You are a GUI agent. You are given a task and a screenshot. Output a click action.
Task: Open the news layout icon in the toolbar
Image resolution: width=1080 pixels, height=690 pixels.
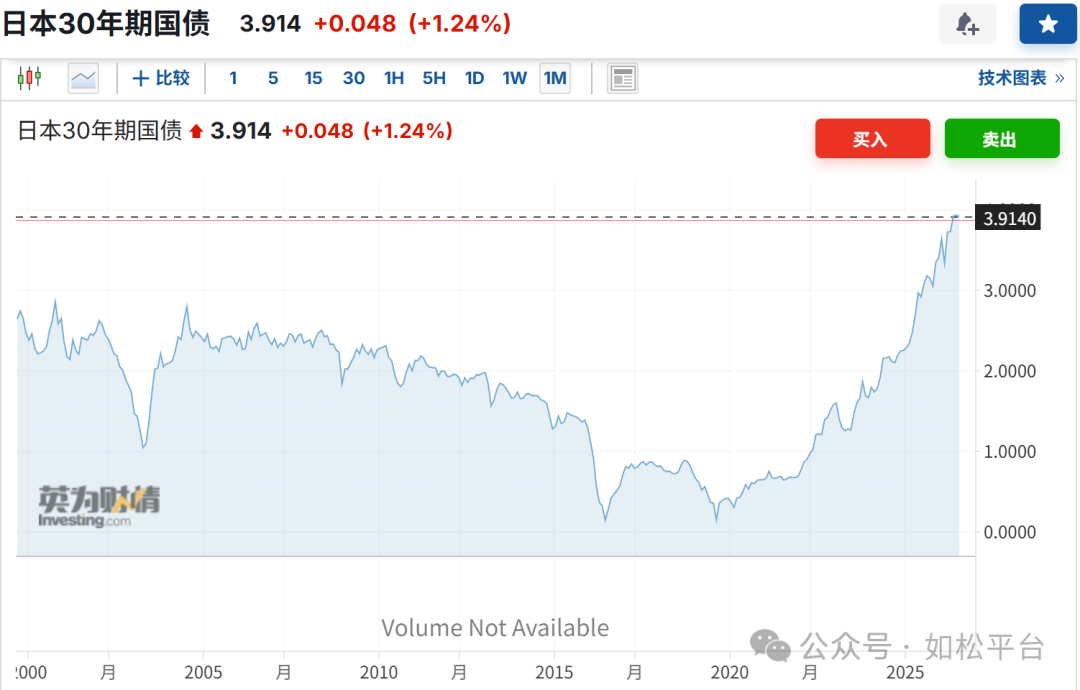tap(623, 78)
